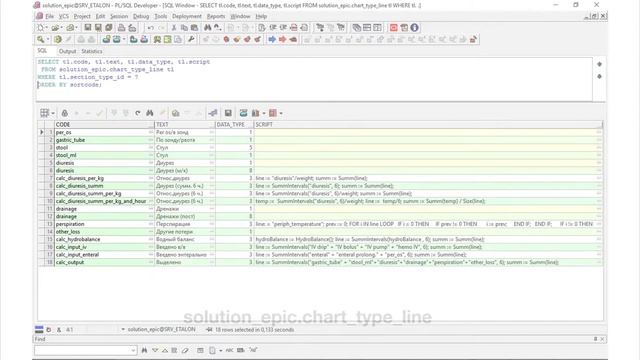The image size is (640, 360).
Task: Click the red Break execution icon
Action: click(x=393, y=28)
